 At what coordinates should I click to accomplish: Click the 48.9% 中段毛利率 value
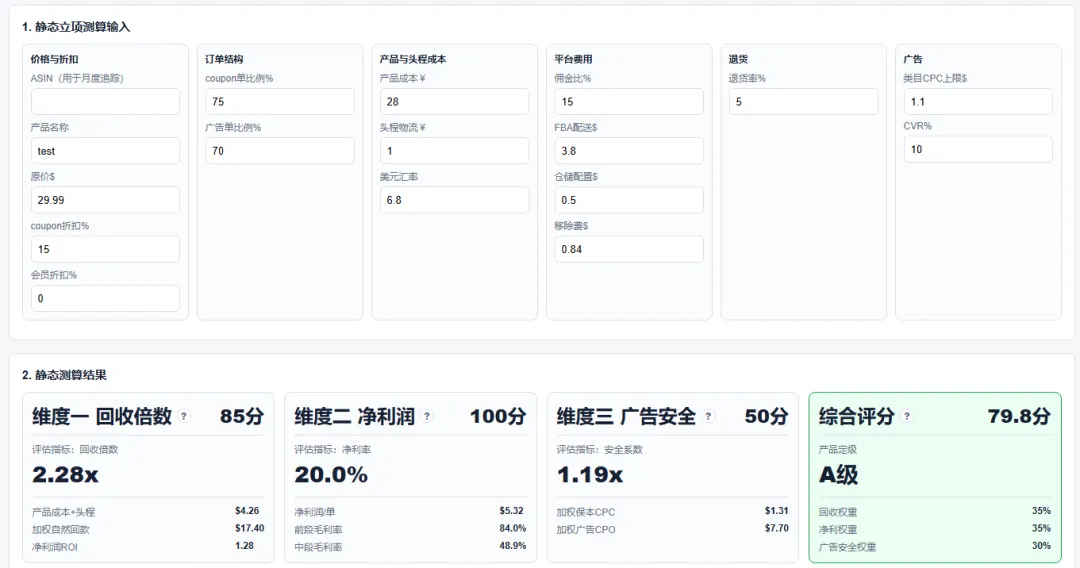[x=512, y=545]
